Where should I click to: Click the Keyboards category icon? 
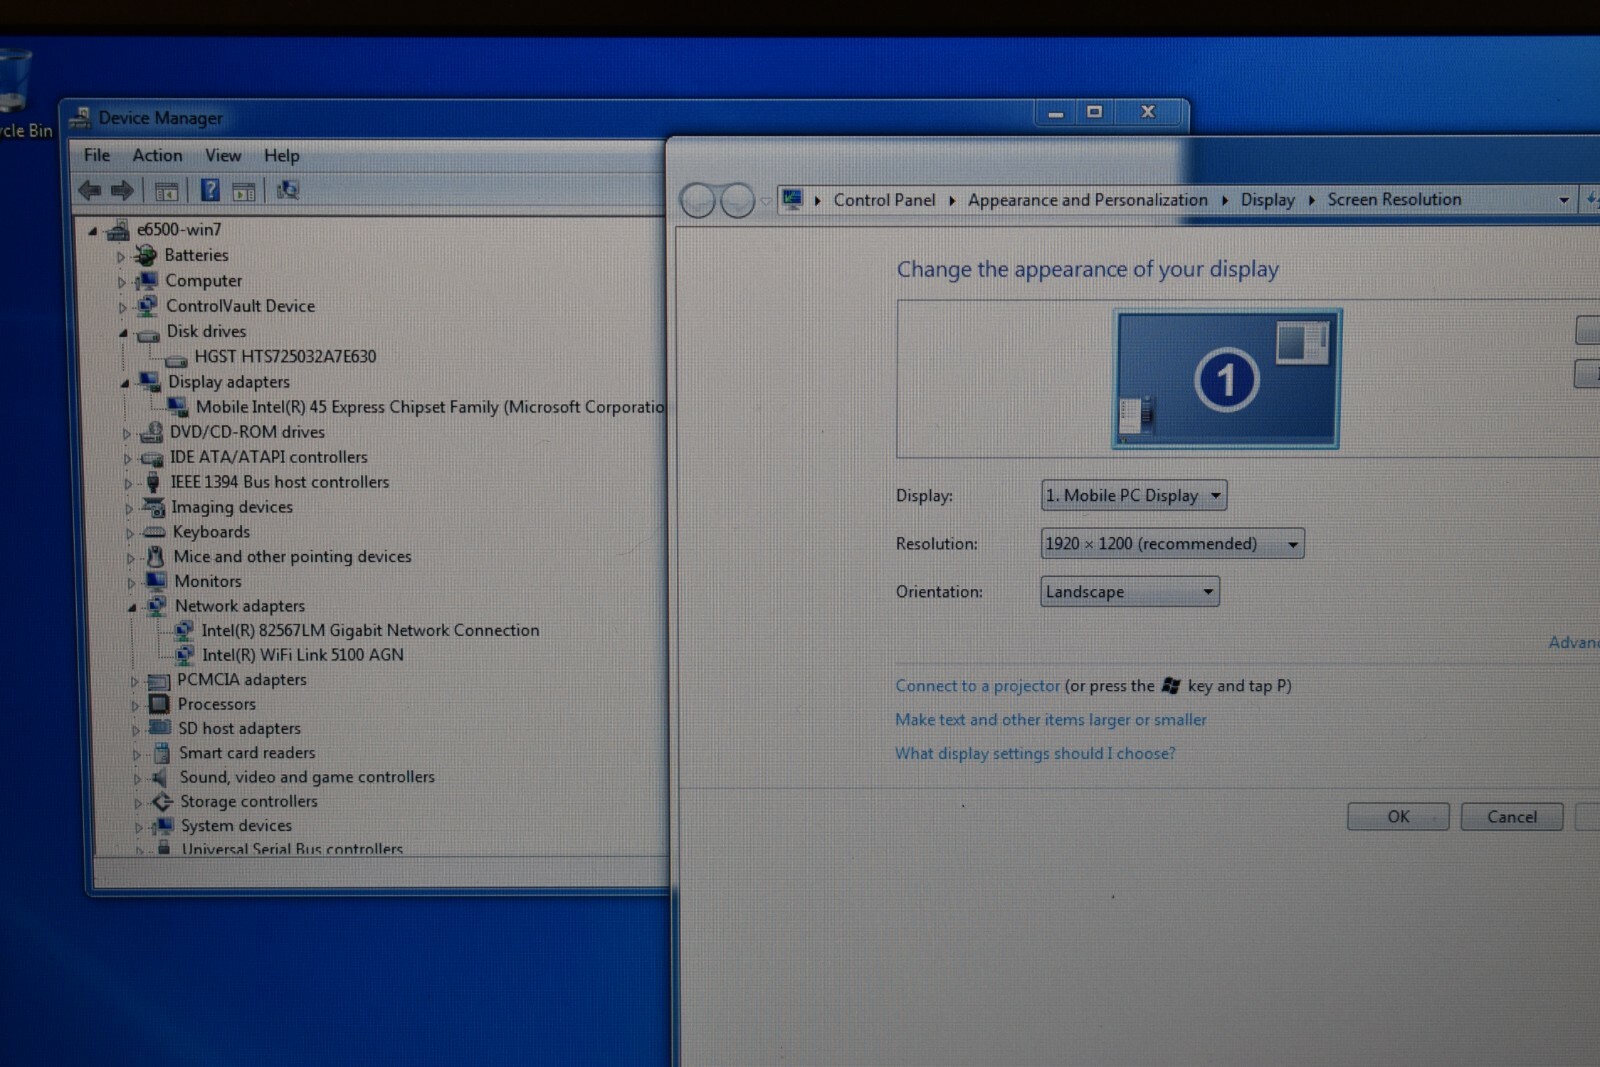(154, 532)
